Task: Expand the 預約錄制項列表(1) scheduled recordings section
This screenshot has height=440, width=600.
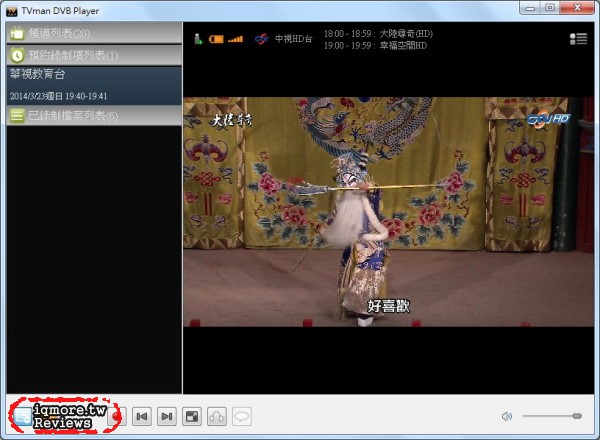Action: pos(94,55)
